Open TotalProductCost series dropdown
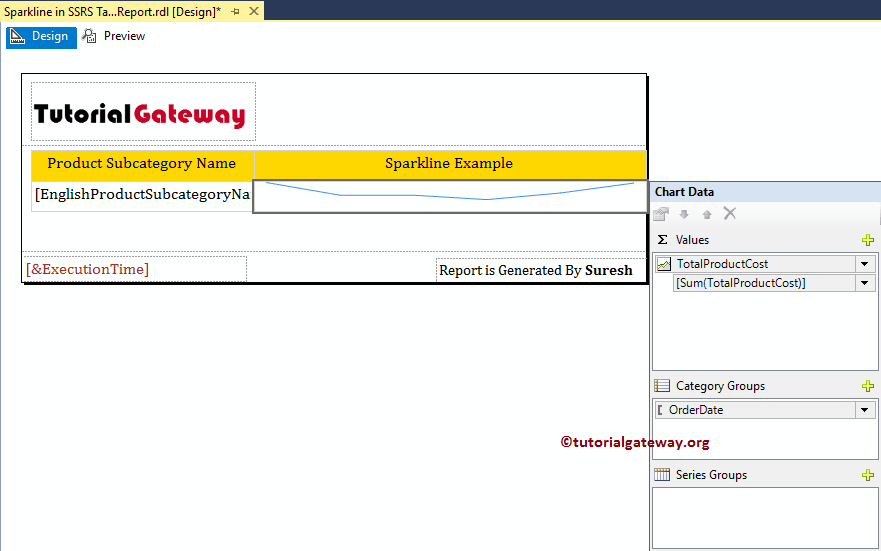This screenshot has width=881, height=551. tap(865, 264)
